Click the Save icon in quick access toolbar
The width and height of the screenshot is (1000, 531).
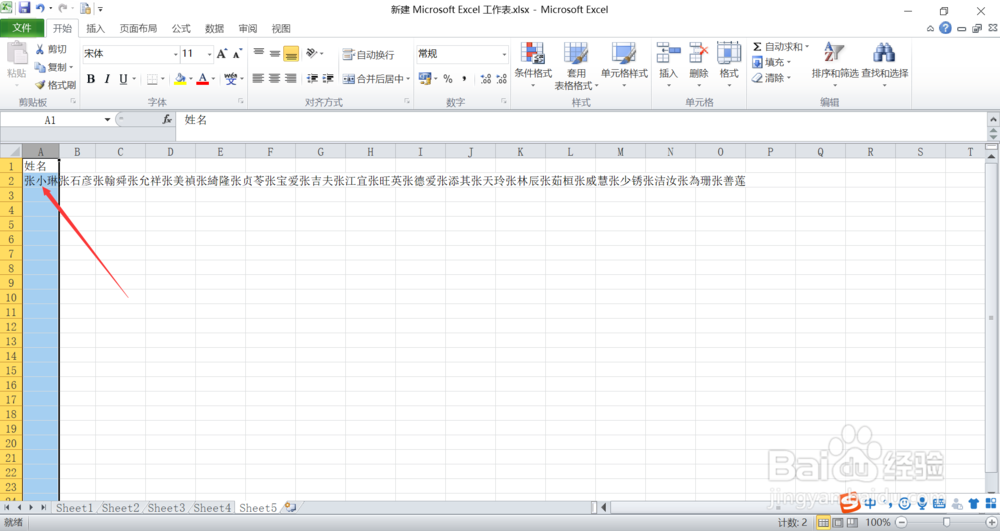pyautogui.click(x=24, y=8)
